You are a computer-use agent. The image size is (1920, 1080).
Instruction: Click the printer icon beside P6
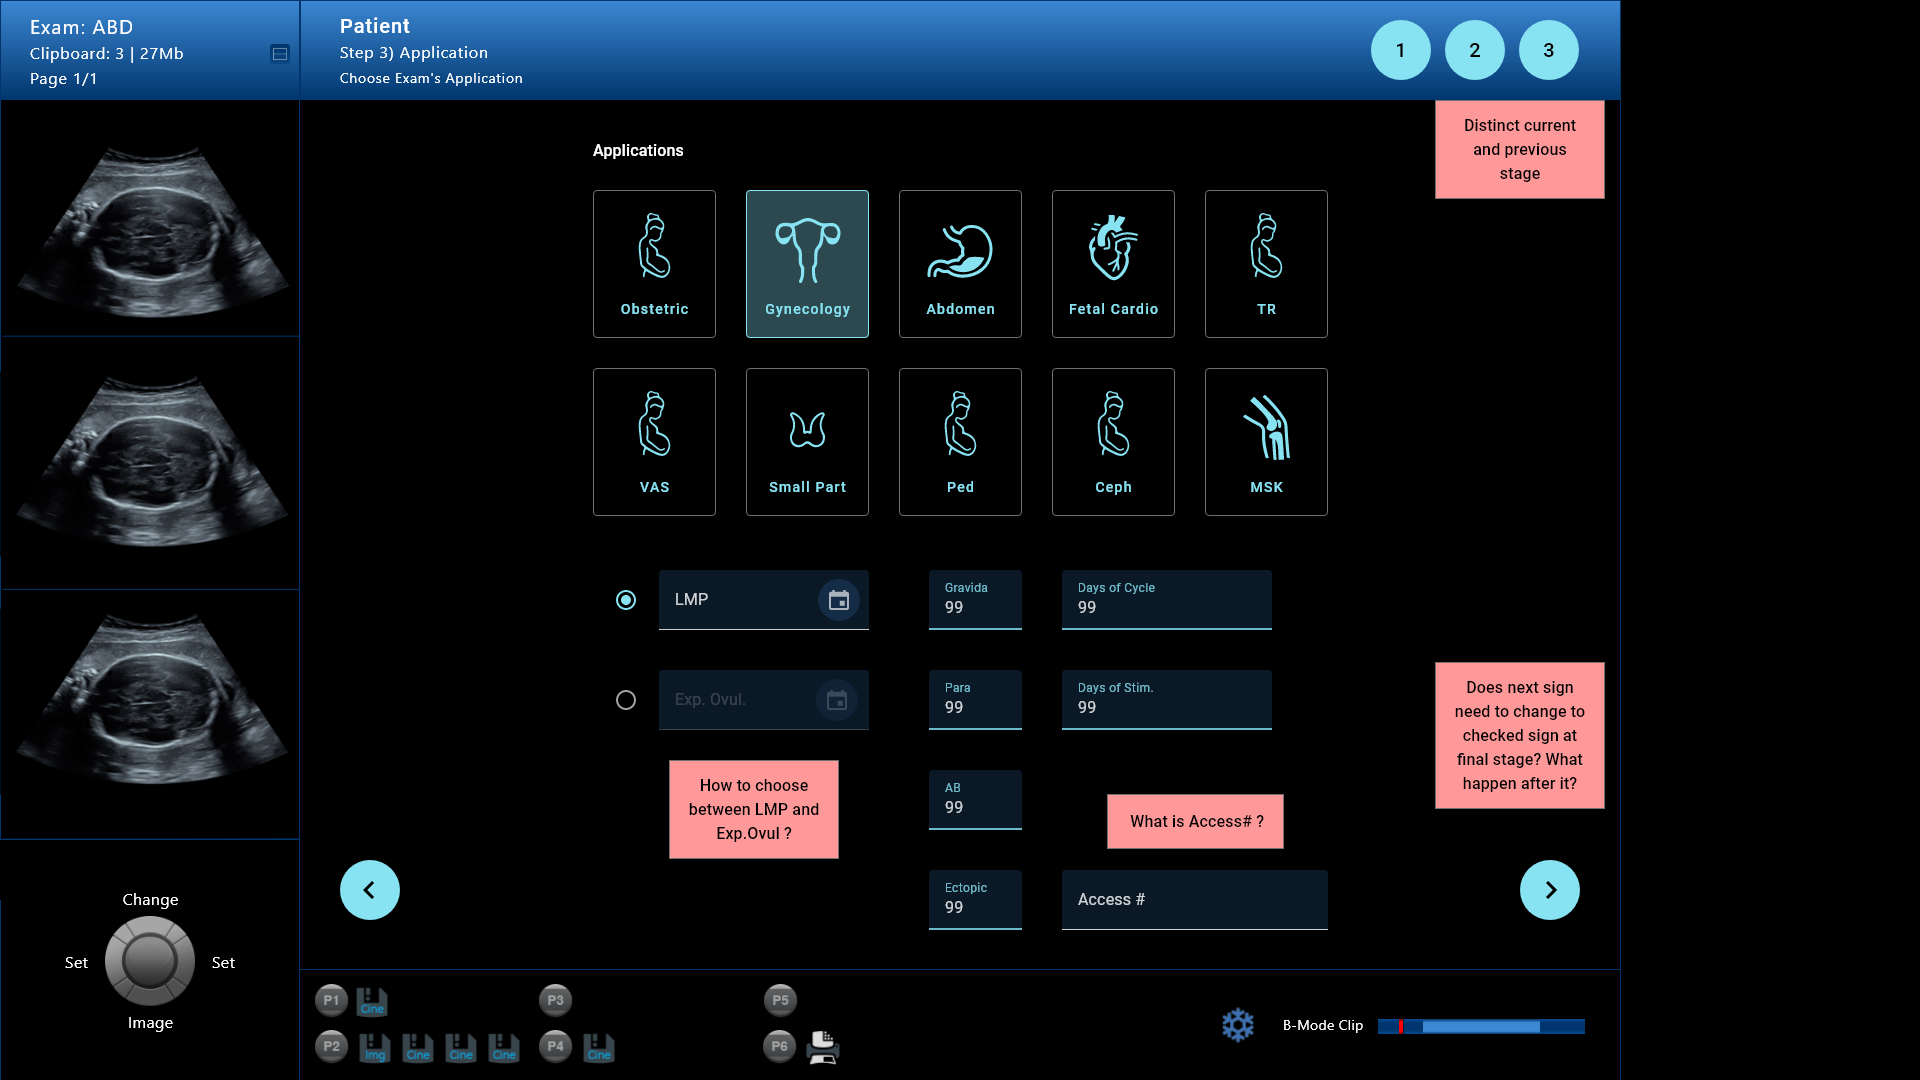tap(823, 1047)
